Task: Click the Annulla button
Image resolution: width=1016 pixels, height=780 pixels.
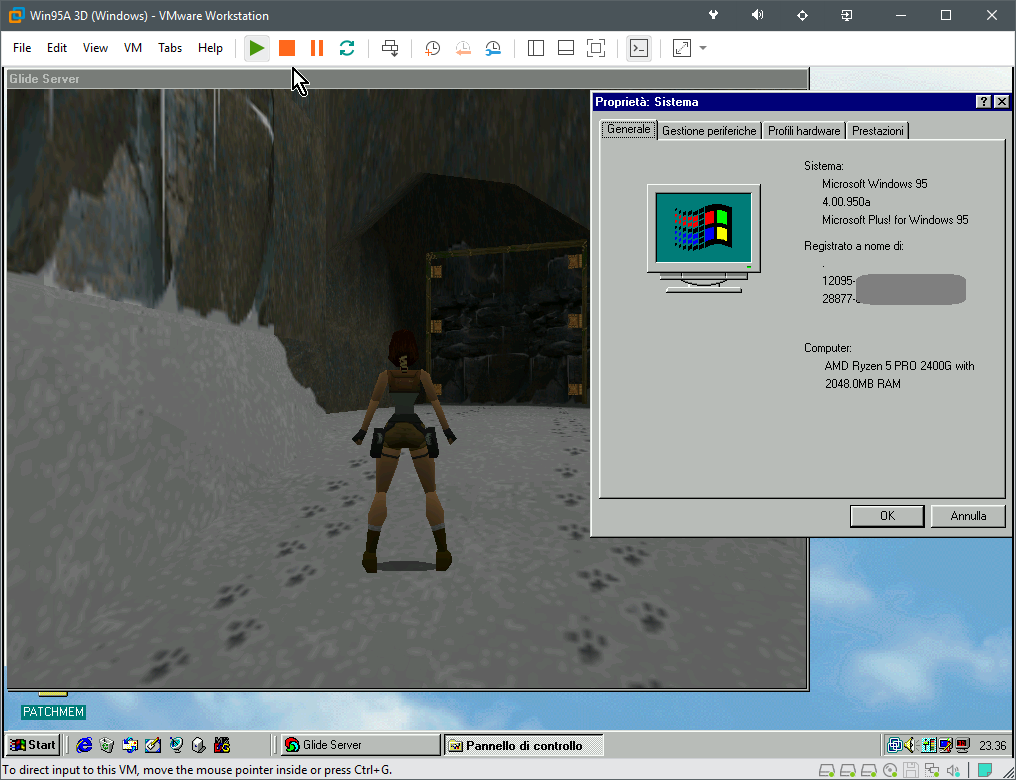Action: click(x=968, y=516)
